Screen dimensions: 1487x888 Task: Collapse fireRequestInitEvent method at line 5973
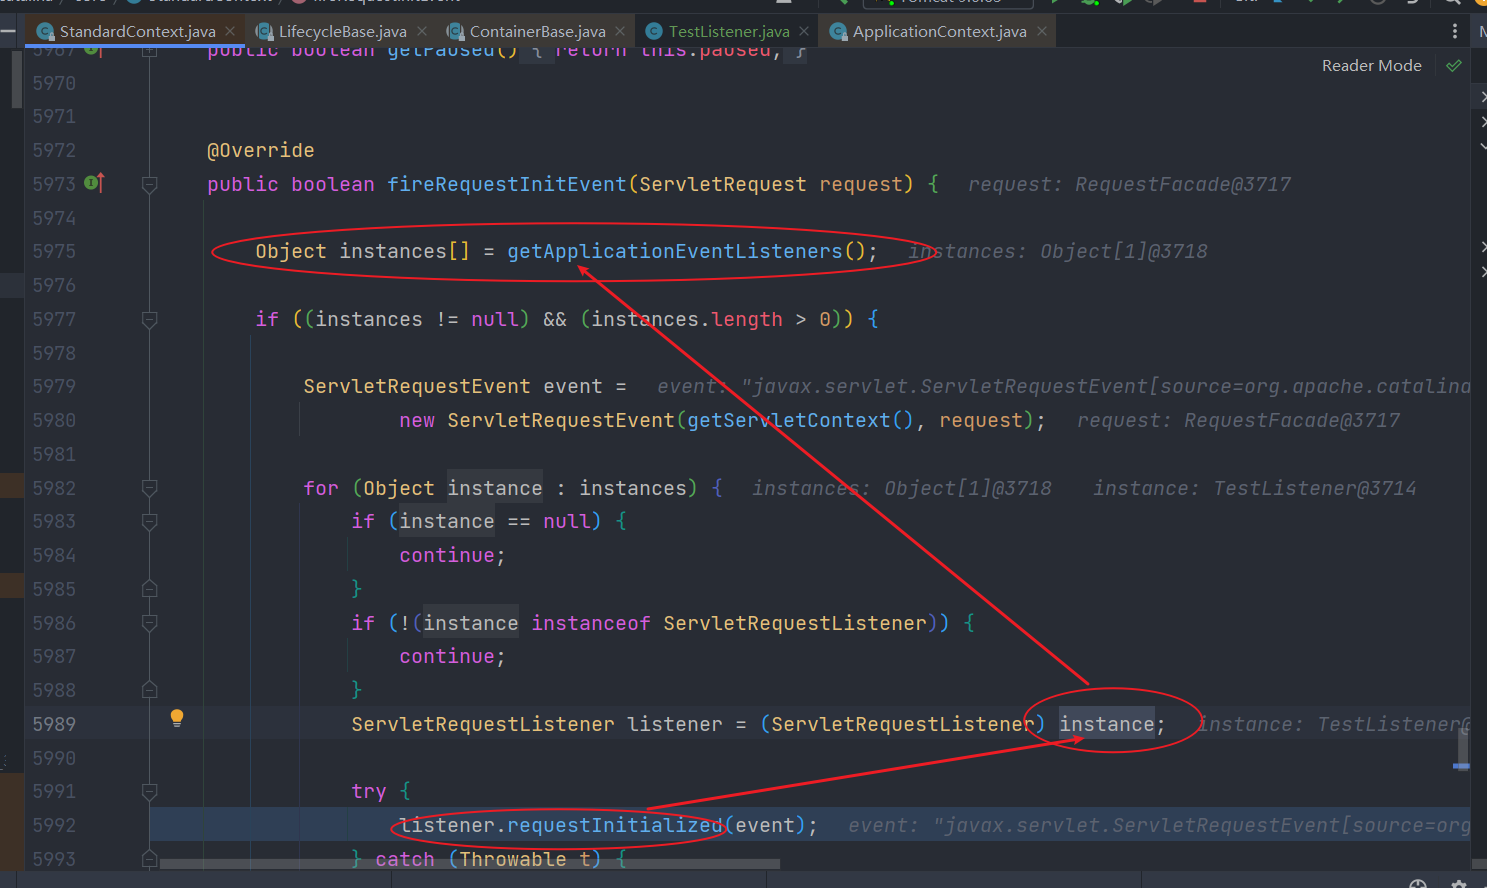coord(149,184)
